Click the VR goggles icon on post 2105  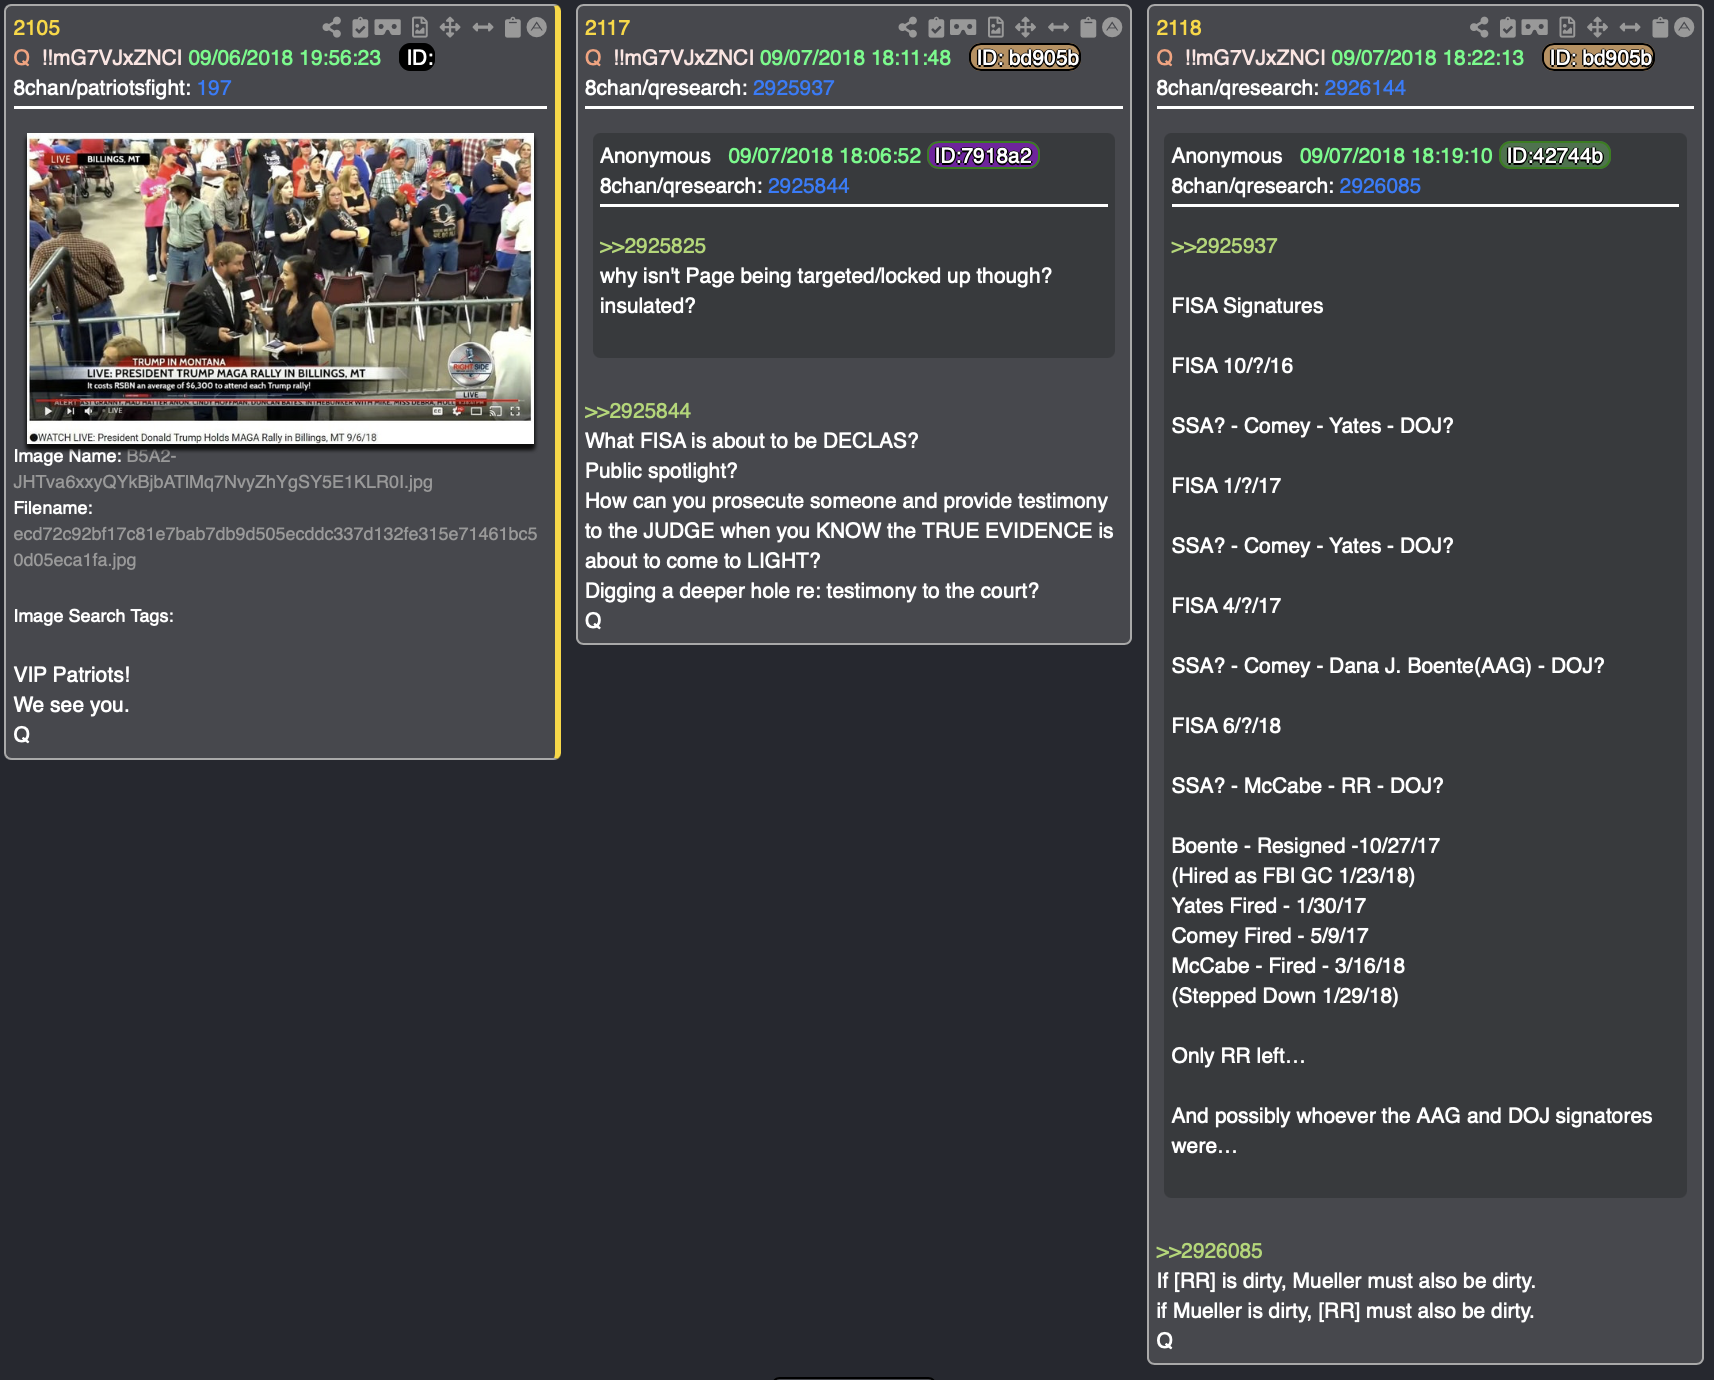[x=388, y=28]
